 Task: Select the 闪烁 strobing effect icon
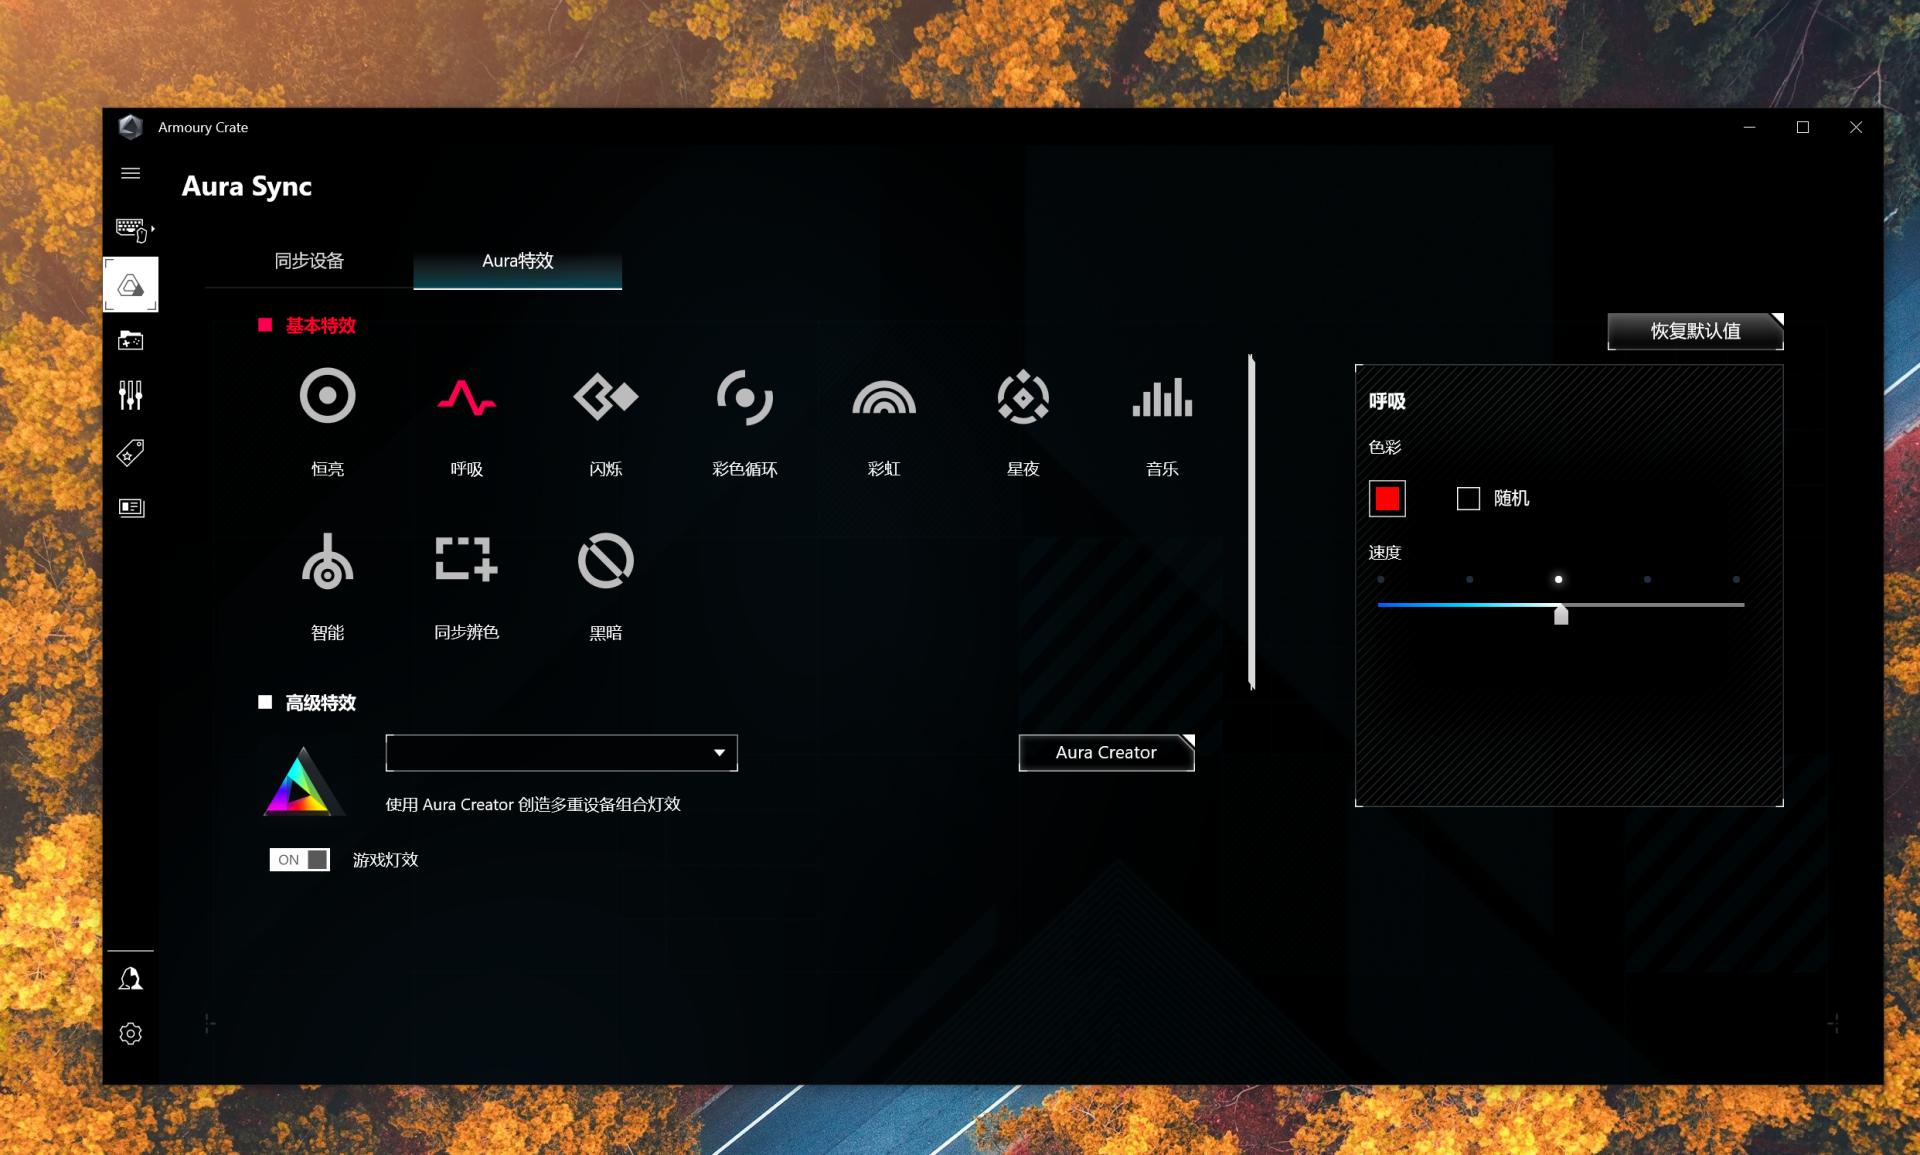pyautogui.click(x=605, y=397)
